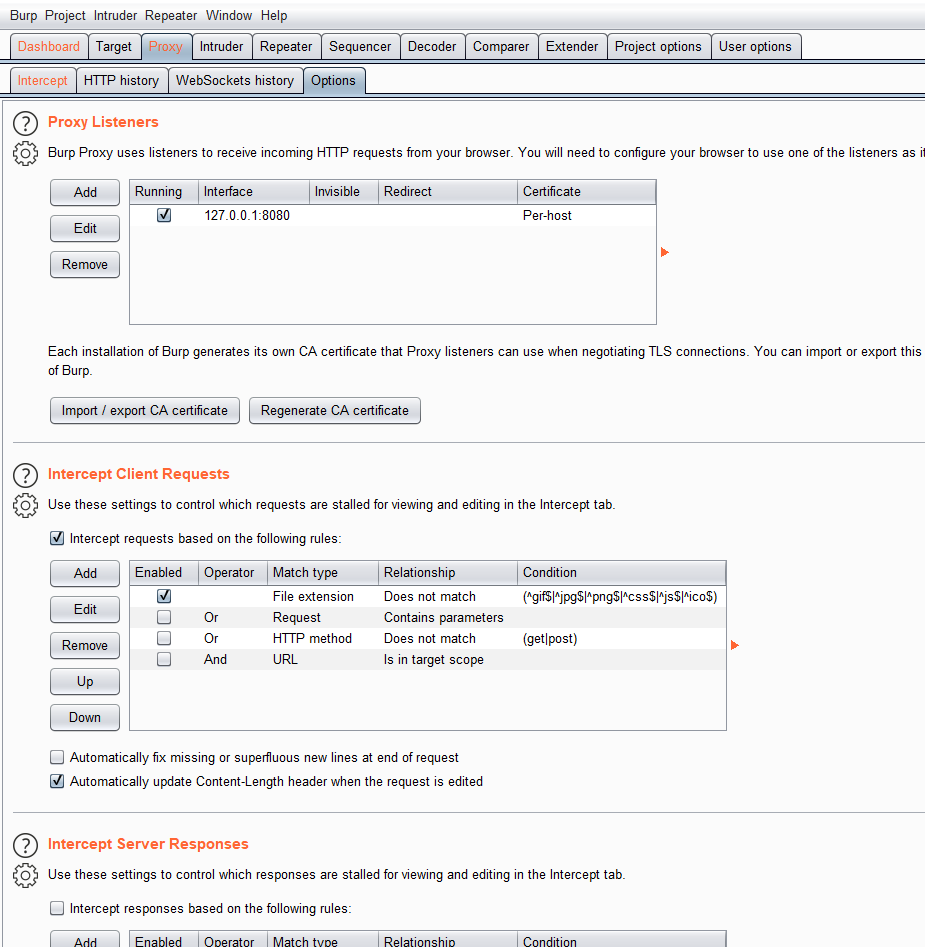Switch to the Sequencer tab

coord(360,47)
